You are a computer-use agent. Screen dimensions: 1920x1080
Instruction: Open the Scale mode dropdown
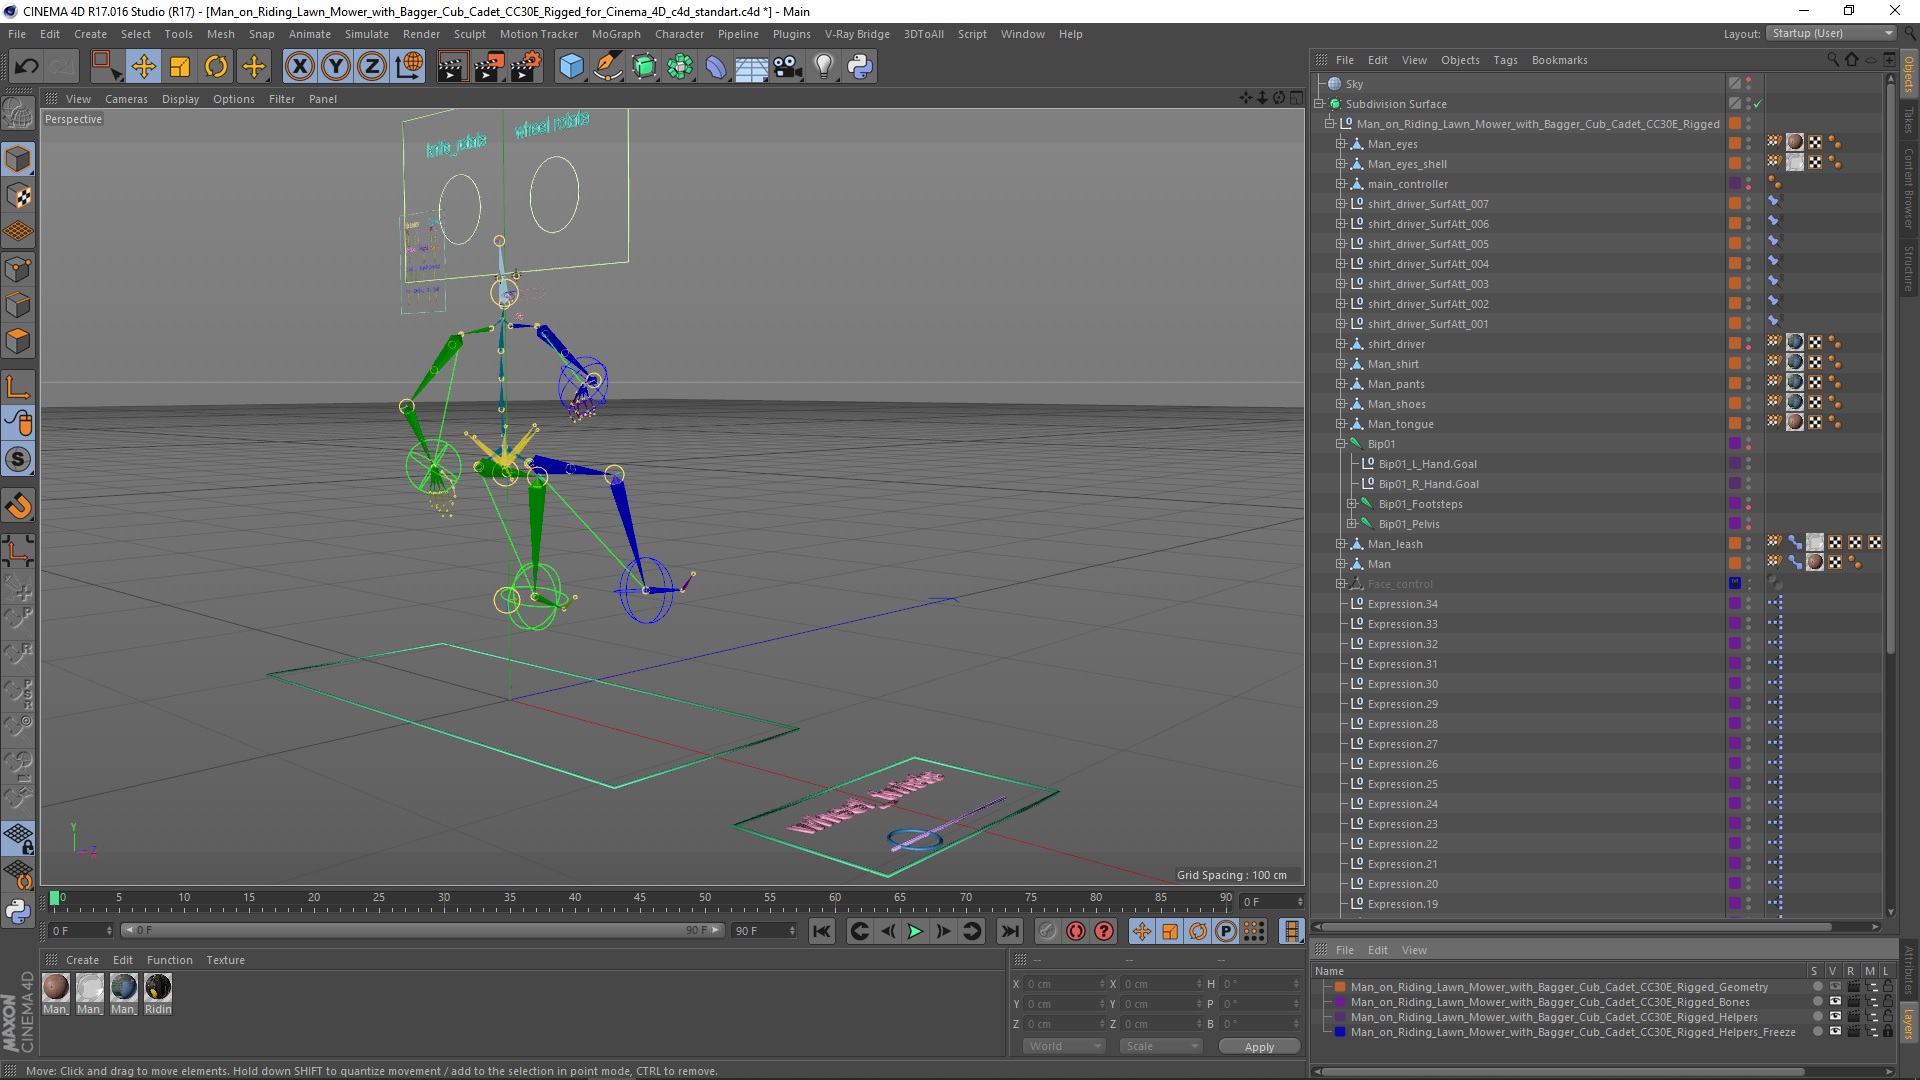pos(1160,1046)
